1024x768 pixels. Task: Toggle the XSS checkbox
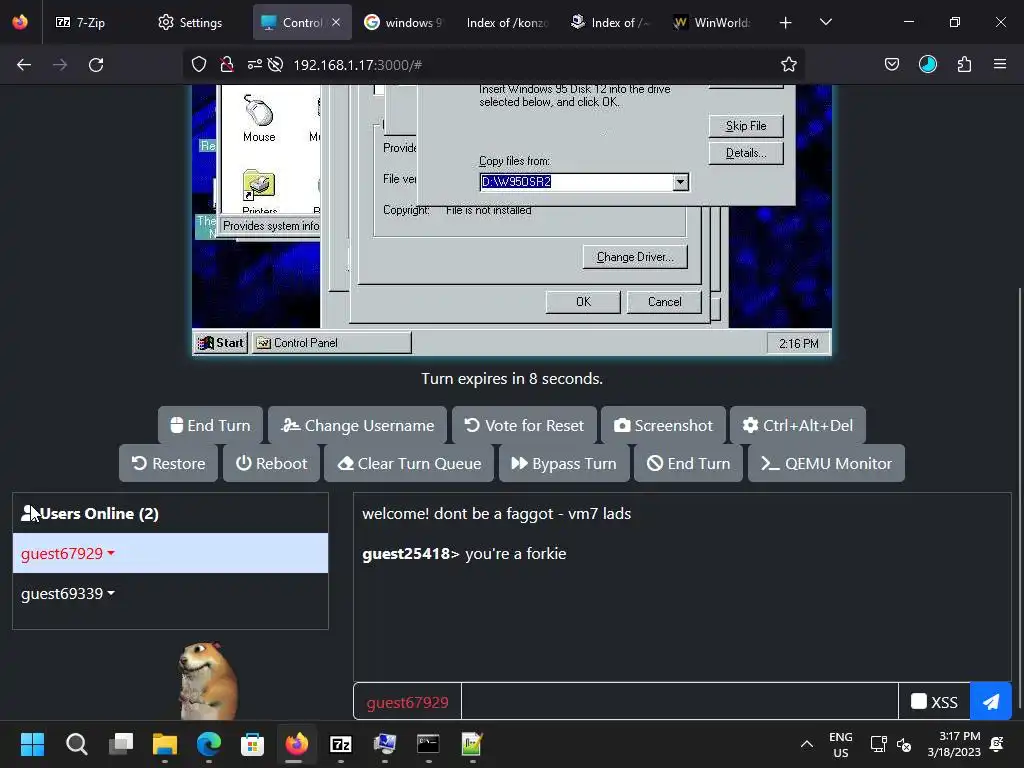pos(918,701)
